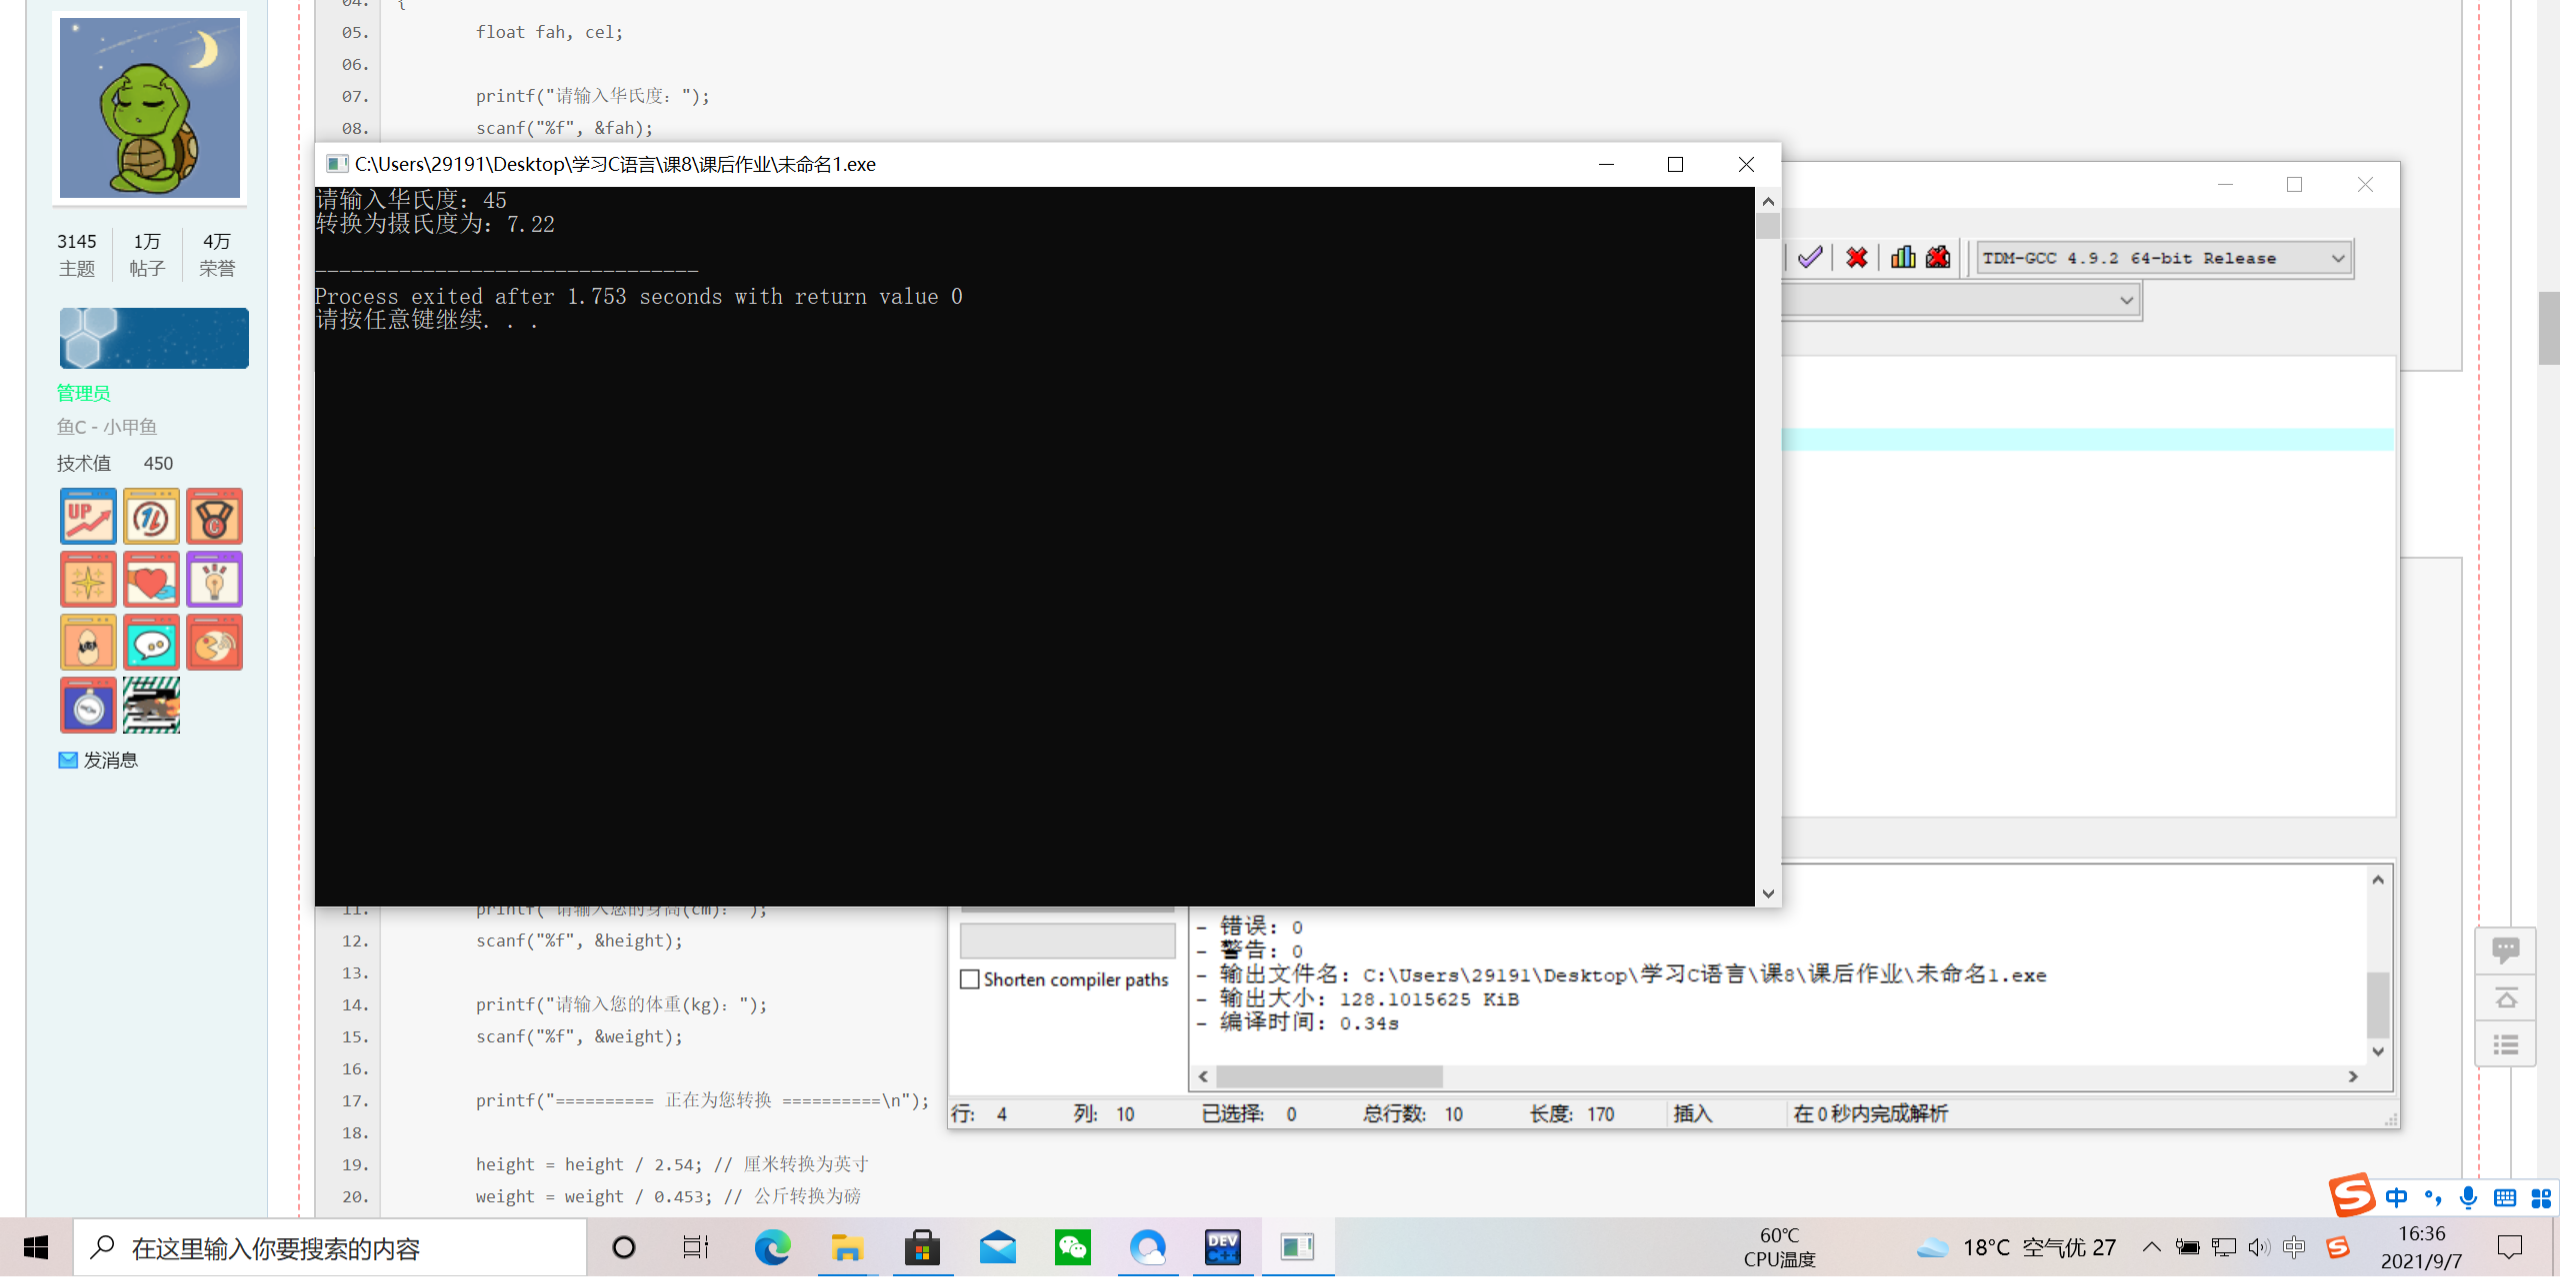Click the blue hexagon banner image in sidebar
This screenshot has width=2560, height=1277.
pyautogui.click(x=154, y=338)
